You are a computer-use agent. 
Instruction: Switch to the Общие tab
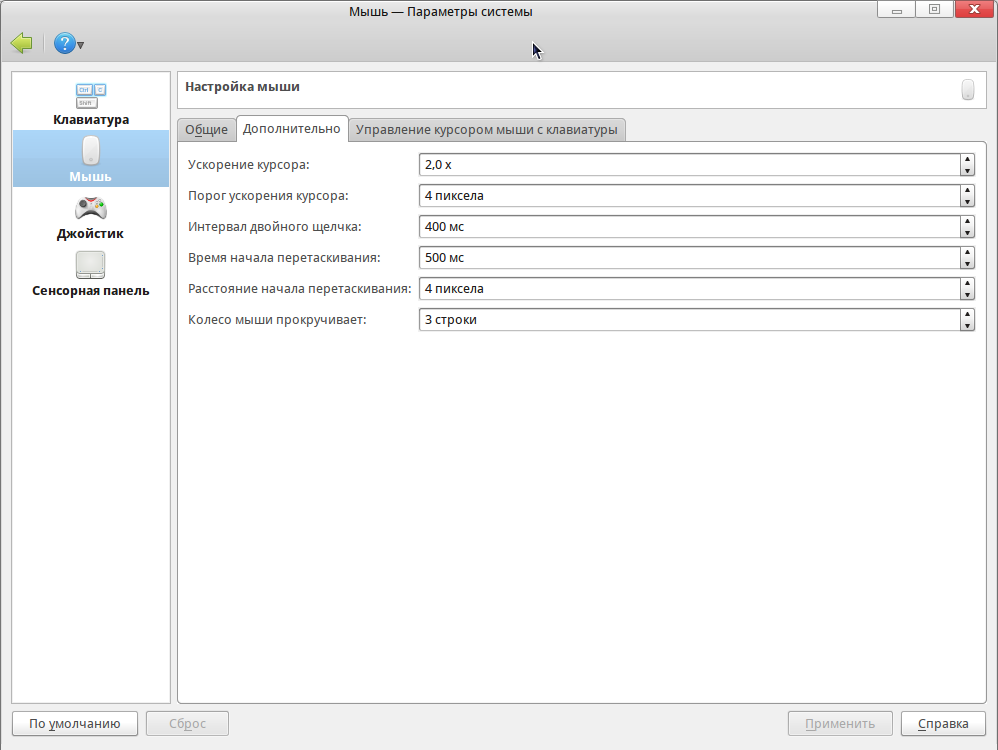point(206,129)
